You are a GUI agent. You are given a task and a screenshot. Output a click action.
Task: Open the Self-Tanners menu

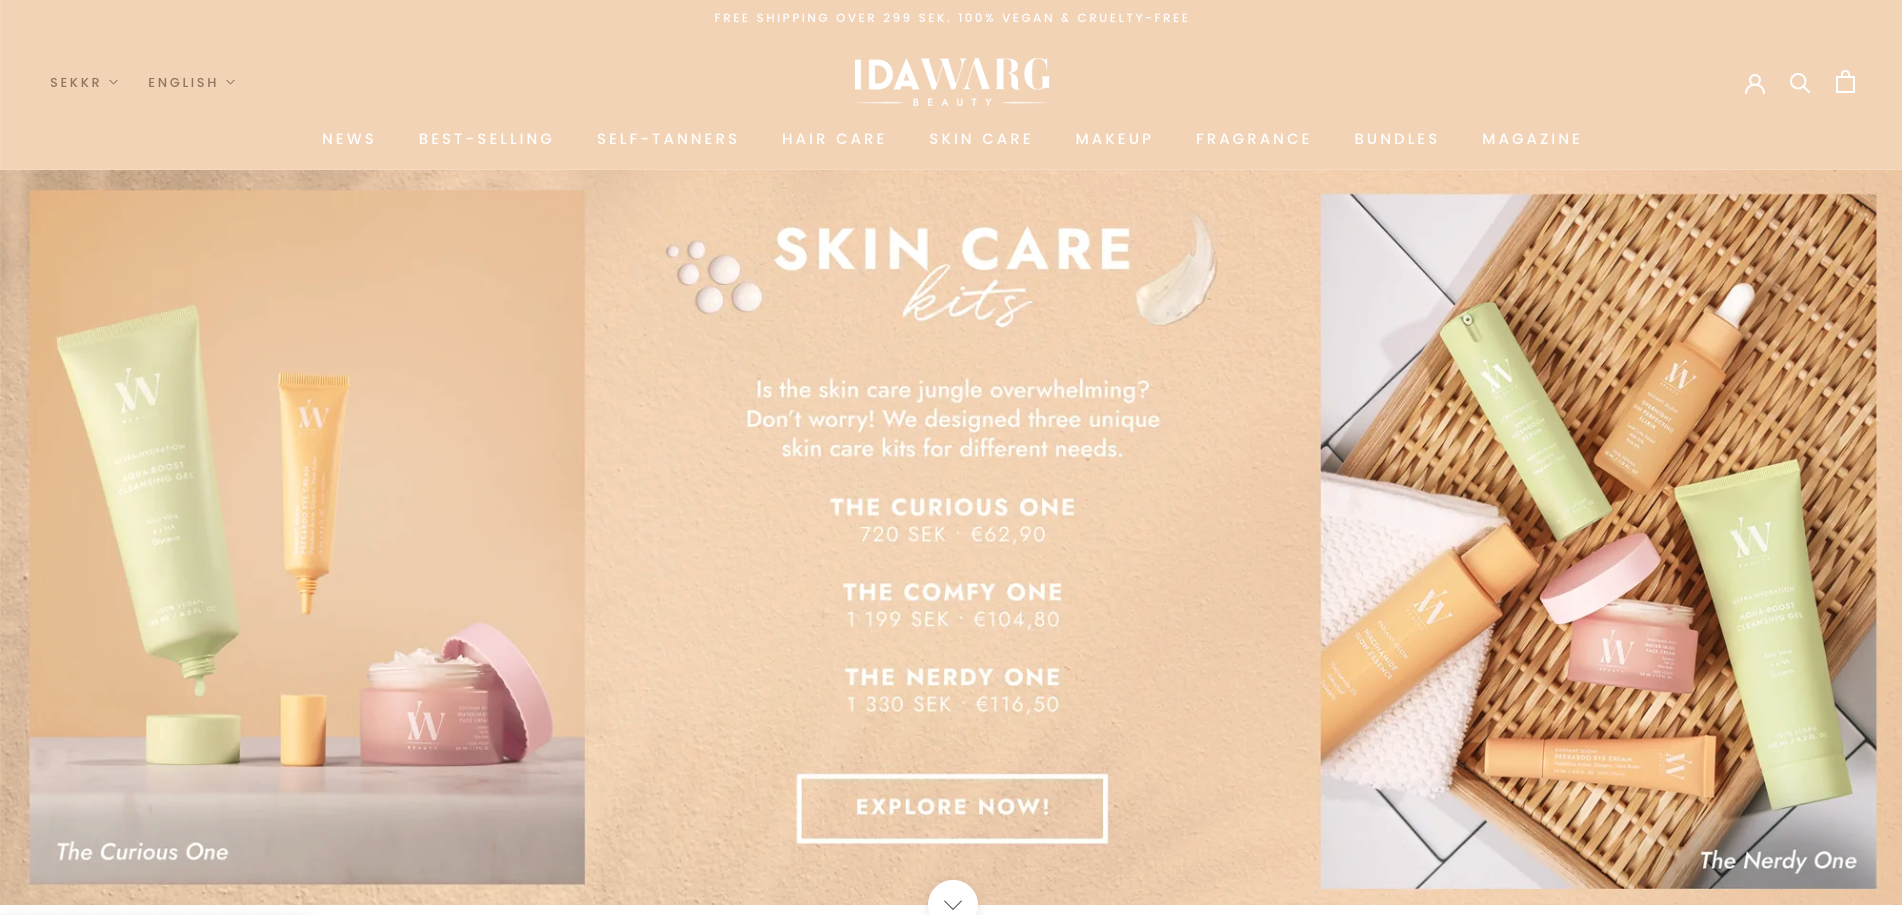coord(668,139)
